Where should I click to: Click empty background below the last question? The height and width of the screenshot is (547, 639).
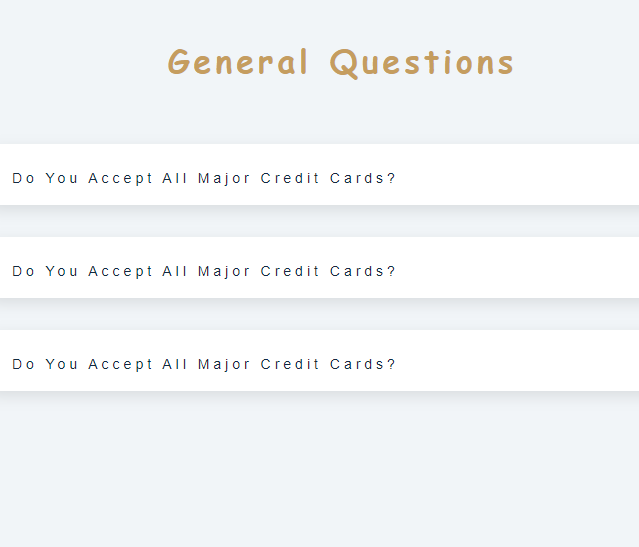pyautogui.click(x=320, y=469)
